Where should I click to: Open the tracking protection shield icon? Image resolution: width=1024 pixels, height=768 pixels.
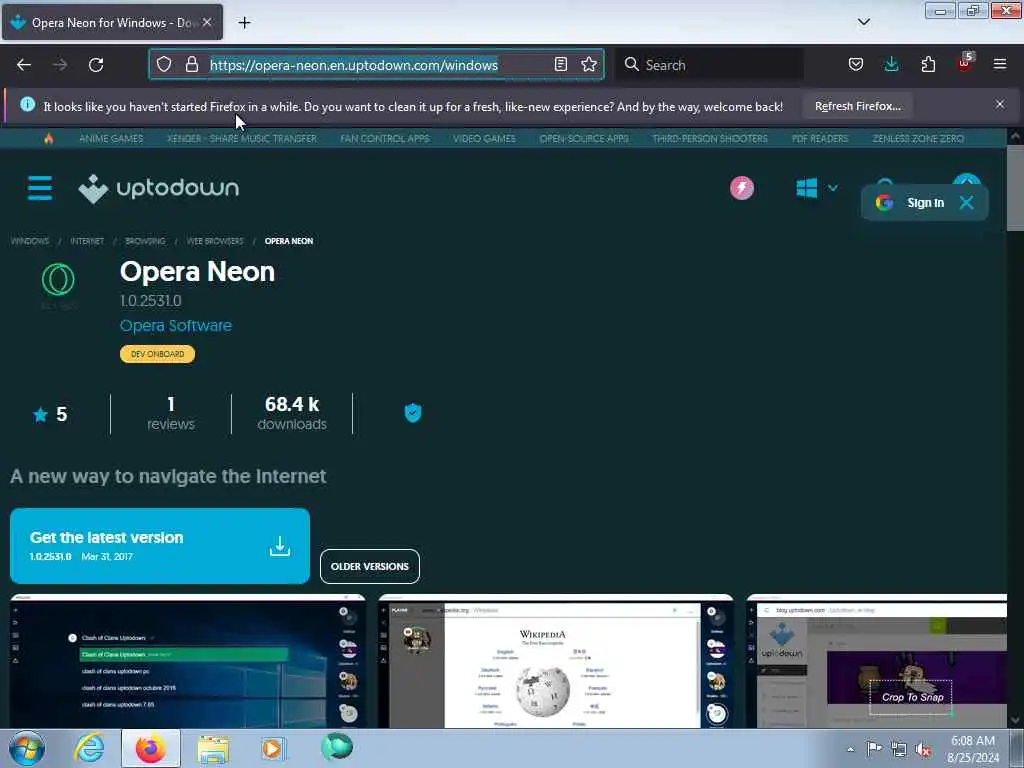click(164, 64)
